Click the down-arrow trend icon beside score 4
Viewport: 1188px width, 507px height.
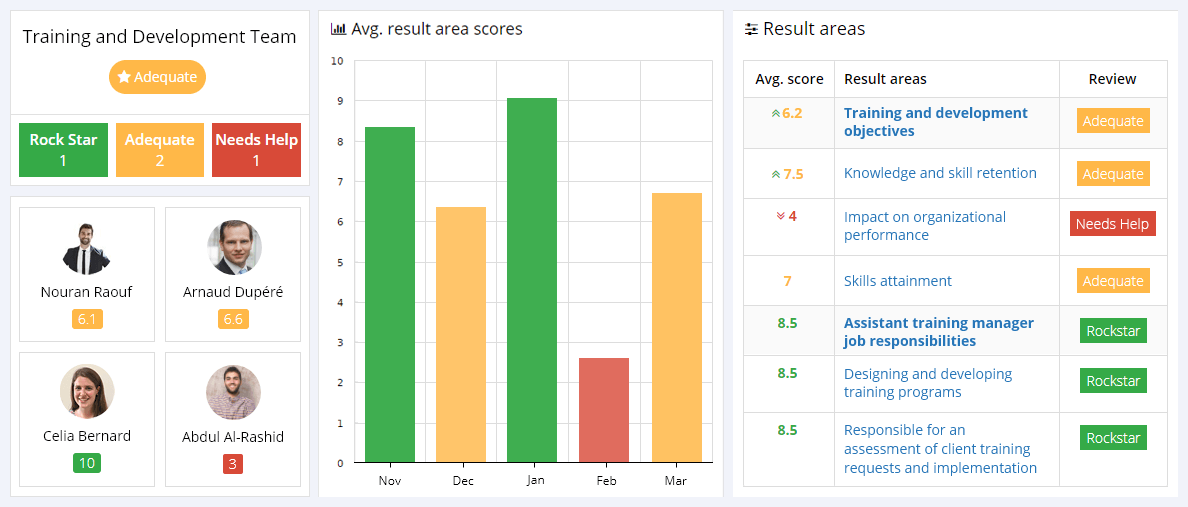click(780, 216)
